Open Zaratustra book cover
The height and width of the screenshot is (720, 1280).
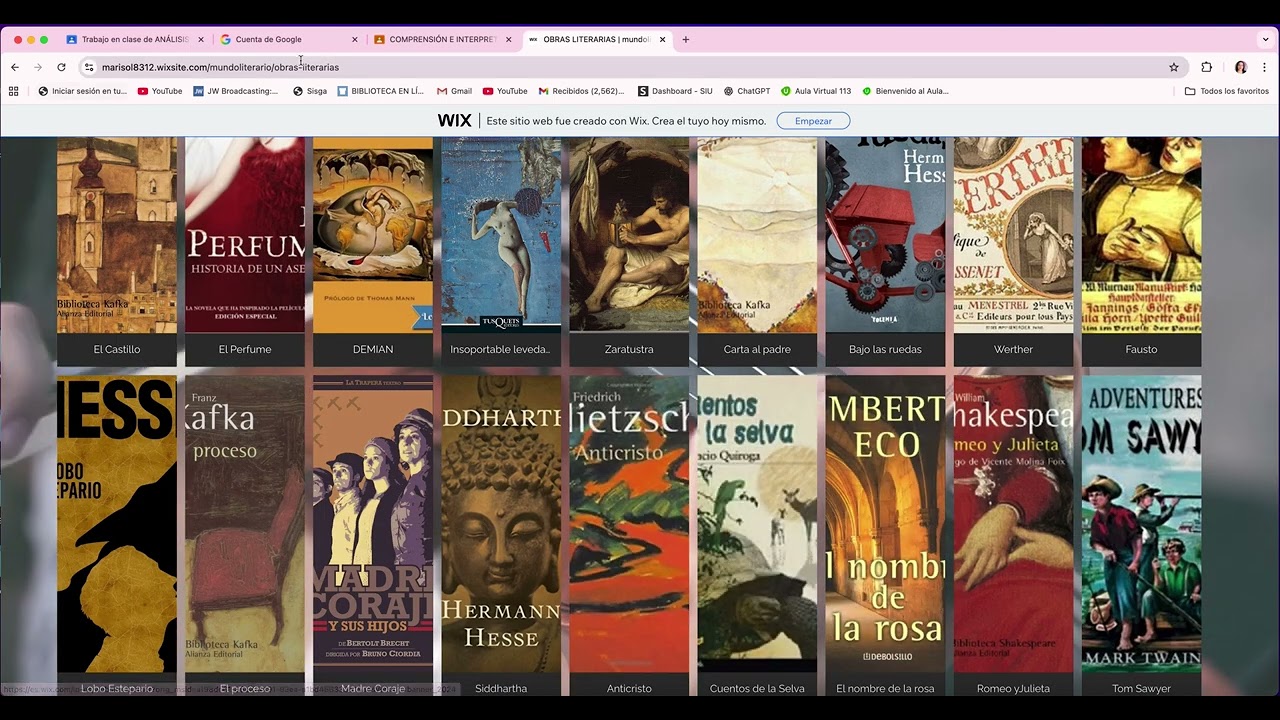[x=629, y=235]
